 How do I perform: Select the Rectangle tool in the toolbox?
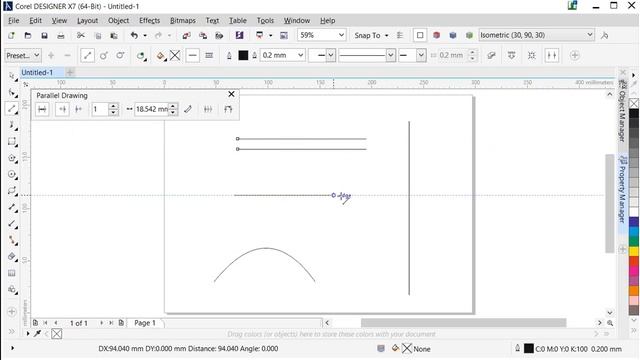point(12,142)
